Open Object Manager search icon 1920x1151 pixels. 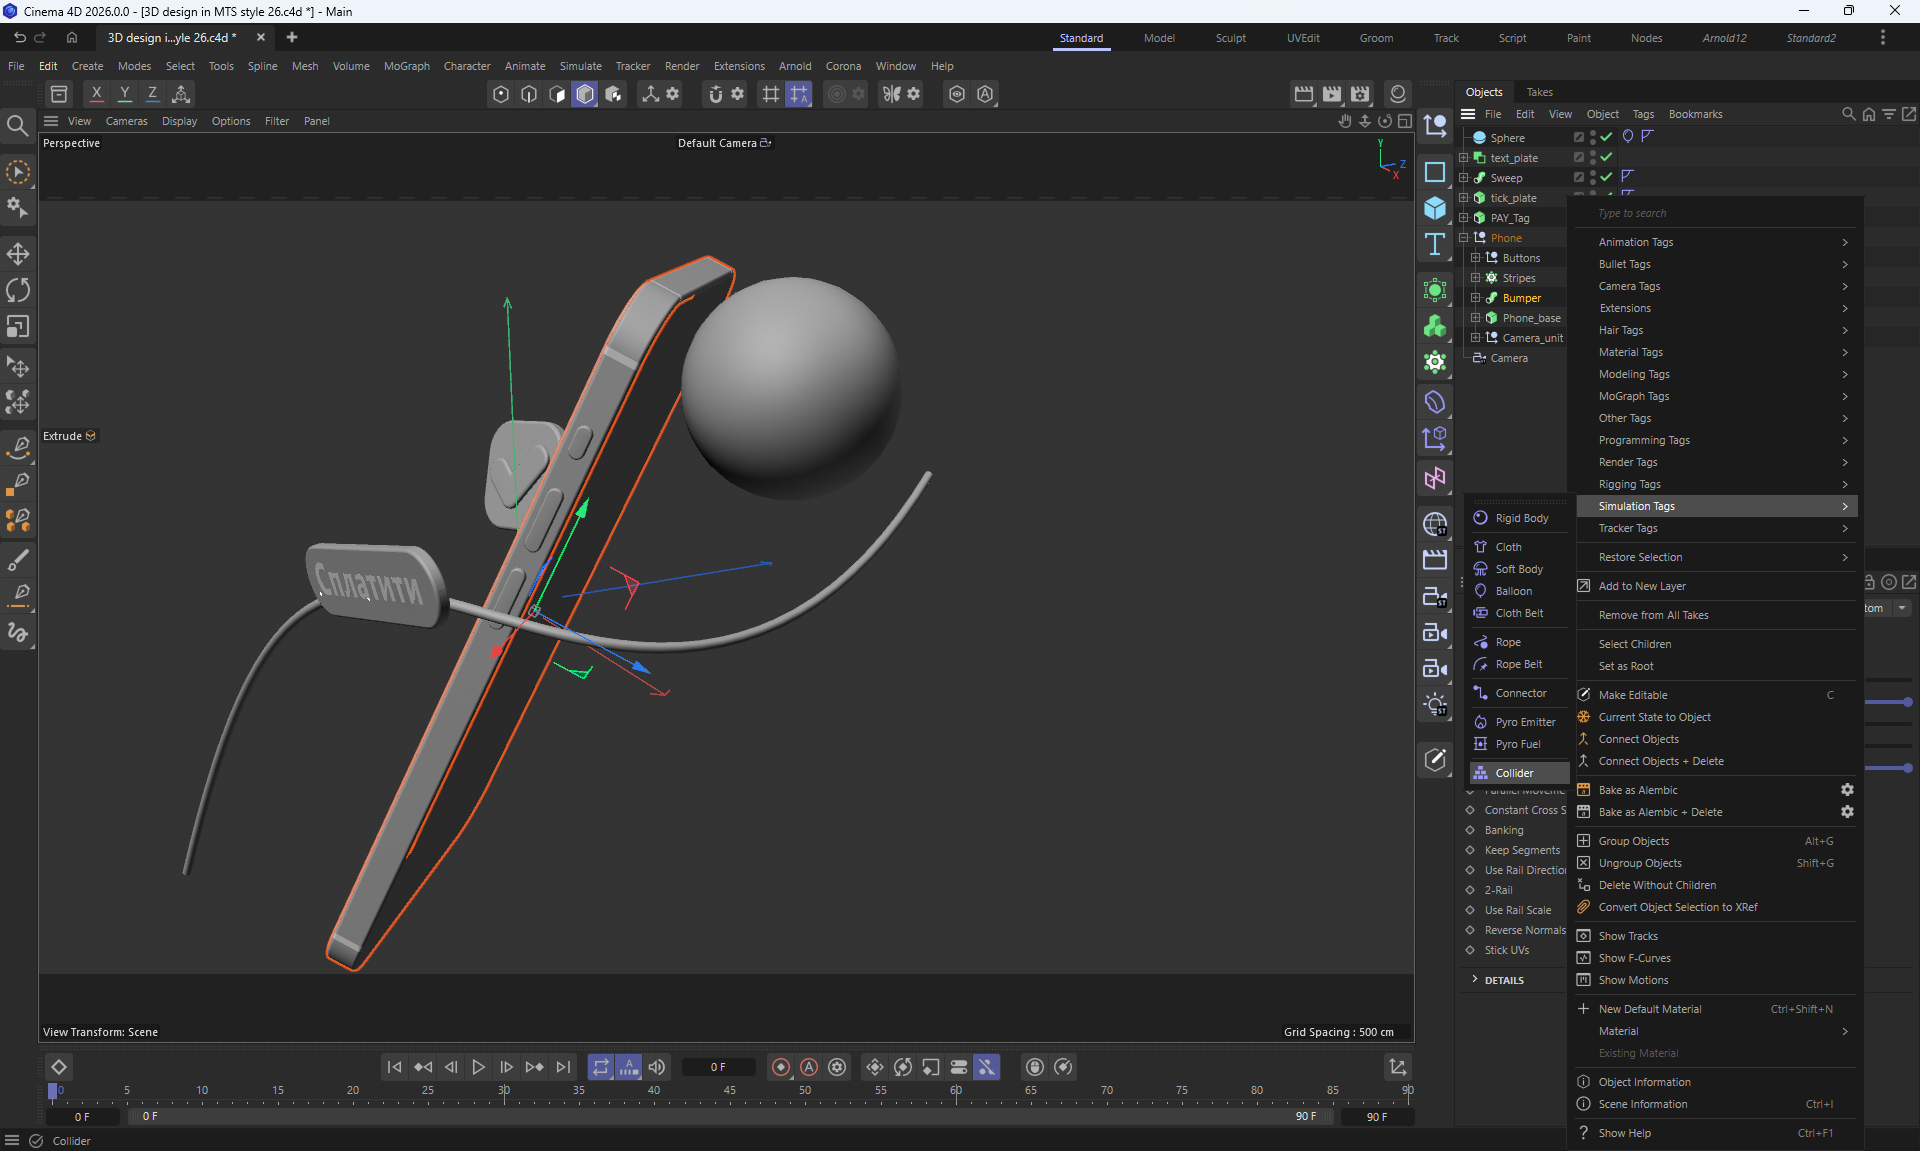tap(1848, 114)
